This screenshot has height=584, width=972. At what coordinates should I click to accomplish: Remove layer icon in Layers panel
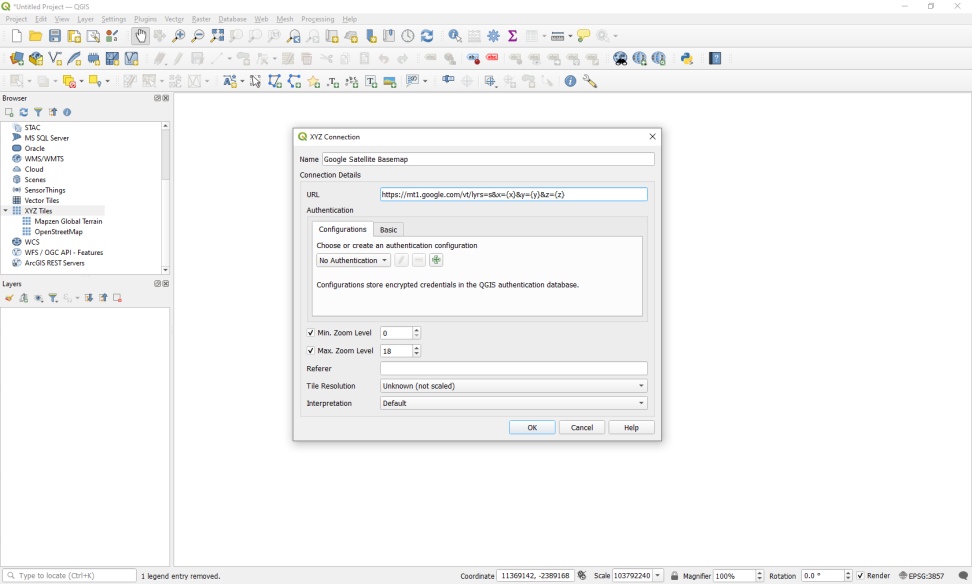tap(117, 298)
